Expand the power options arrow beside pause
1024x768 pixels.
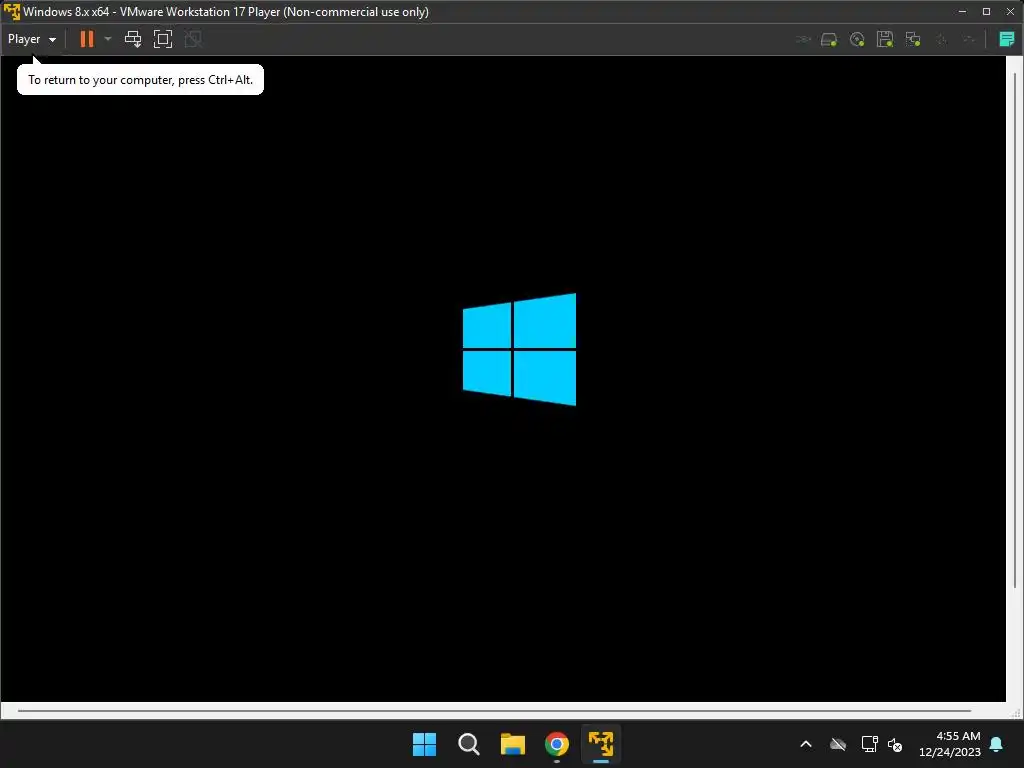pos(108,39)
